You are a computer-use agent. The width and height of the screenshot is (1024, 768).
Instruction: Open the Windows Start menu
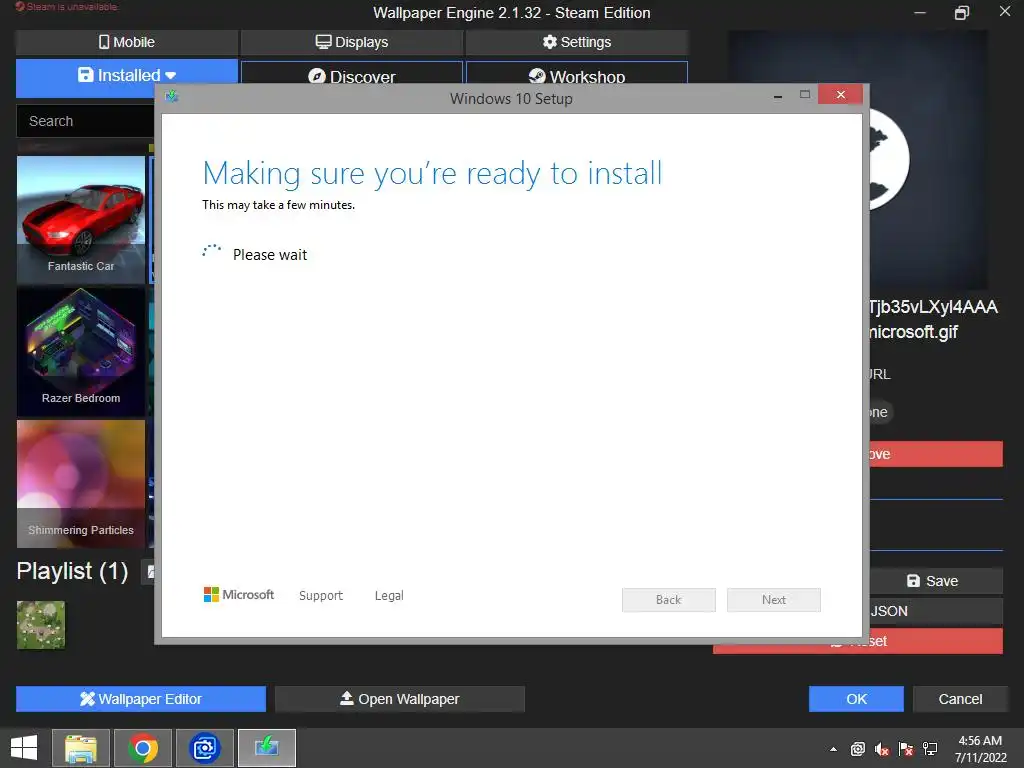[24, 748]
